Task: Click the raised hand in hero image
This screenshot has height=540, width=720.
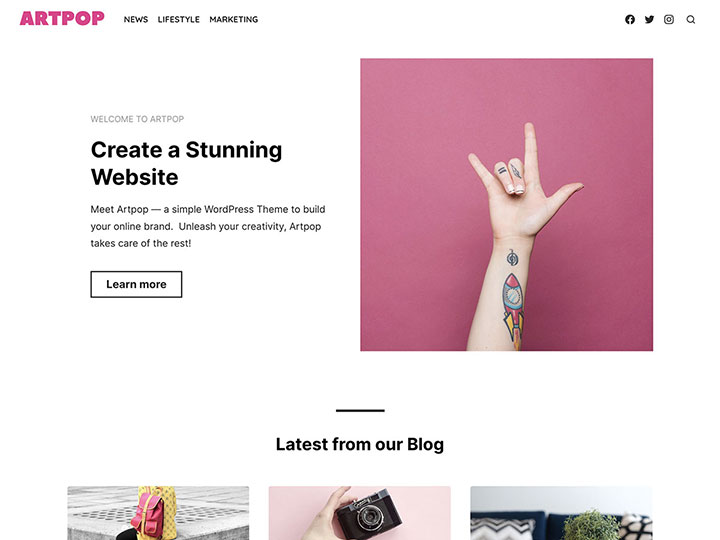Action: 521,184
